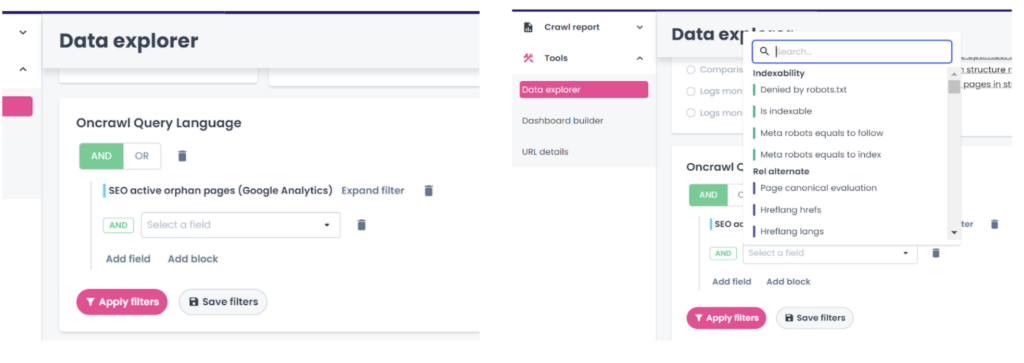
Task: Click Apply filters button in right screenshot
Action: pyautogui.click(x=726, y=318)
